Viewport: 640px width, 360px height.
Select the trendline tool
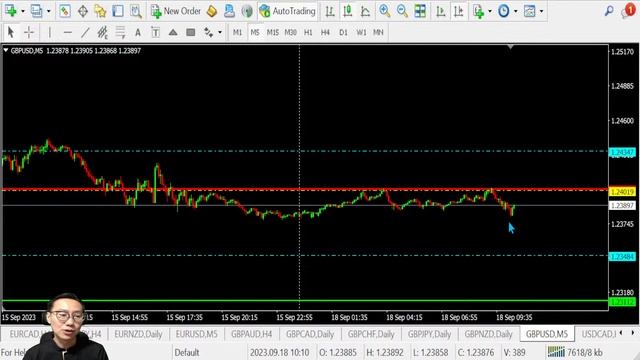pos(85,32)
